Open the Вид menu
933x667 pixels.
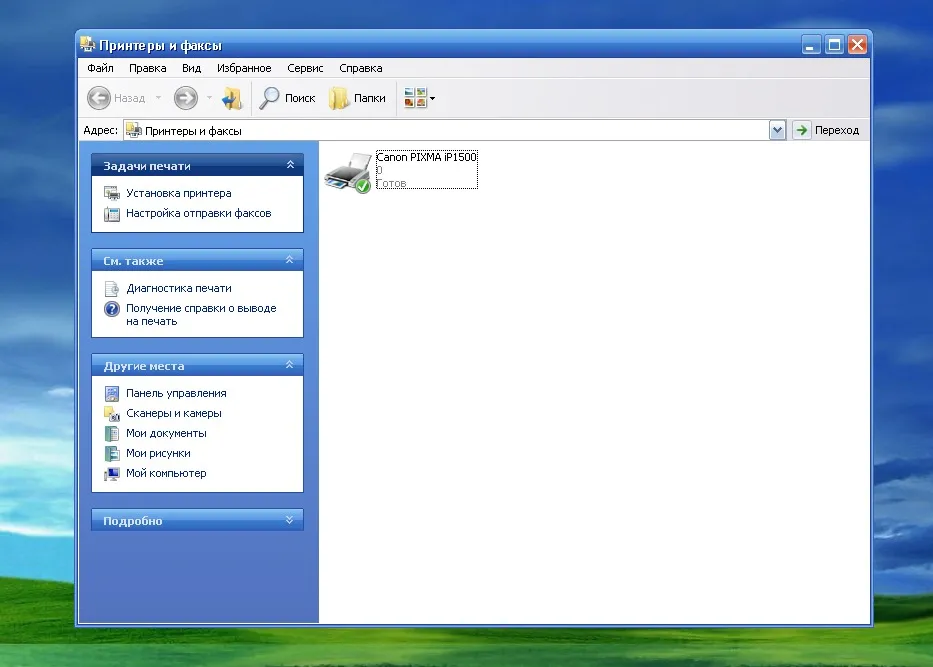192,68
